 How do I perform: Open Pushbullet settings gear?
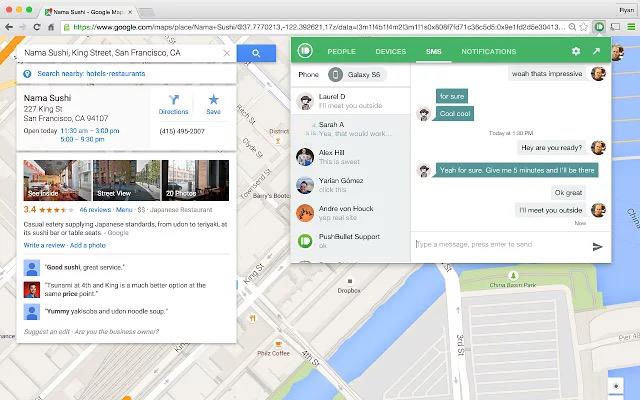click(576, 51)
